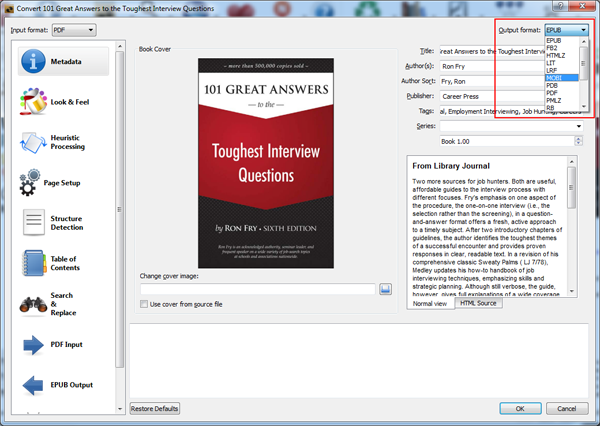Expand the Series dropdown
The image size is (600, 426).
pyautogui.click(x=579, y=126)
